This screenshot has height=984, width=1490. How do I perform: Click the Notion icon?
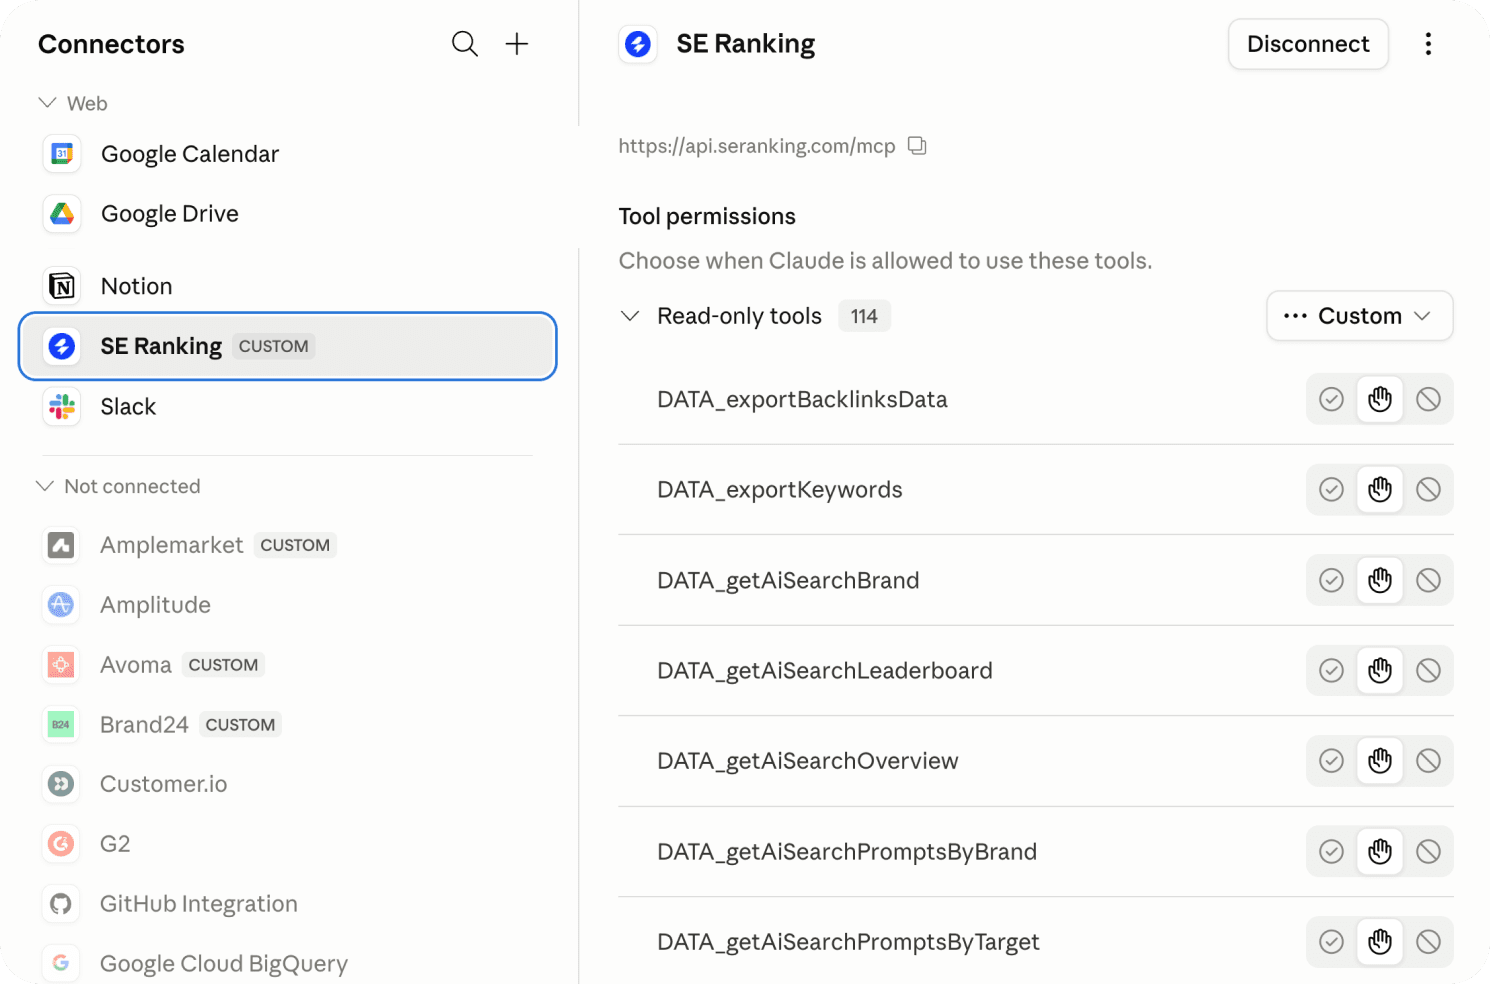tap(62, 286)
